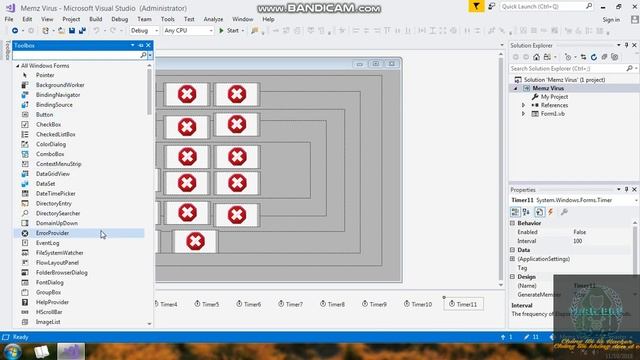Open the Debug menu
This screenshot has width=640, height=360.
(119, 19)
